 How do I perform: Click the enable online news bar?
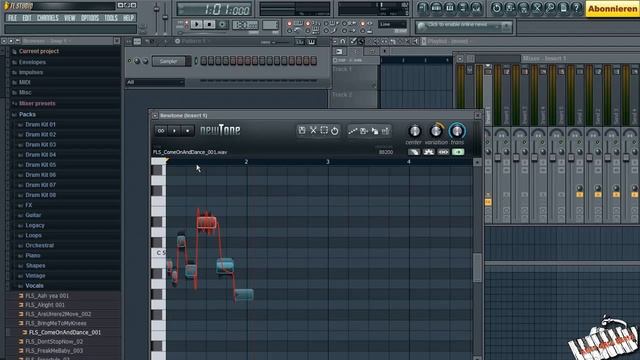tap(464, 26)
